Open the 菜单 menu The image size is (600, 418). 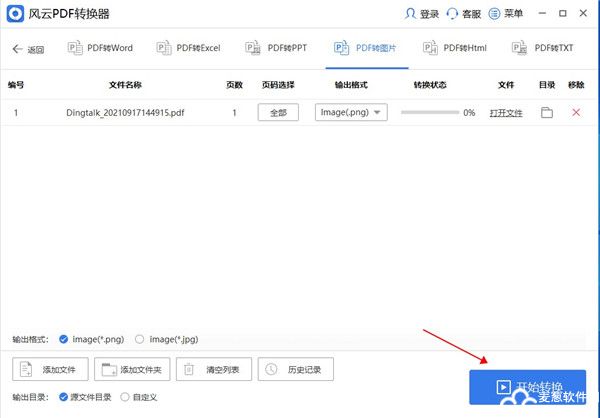[505, 14]
